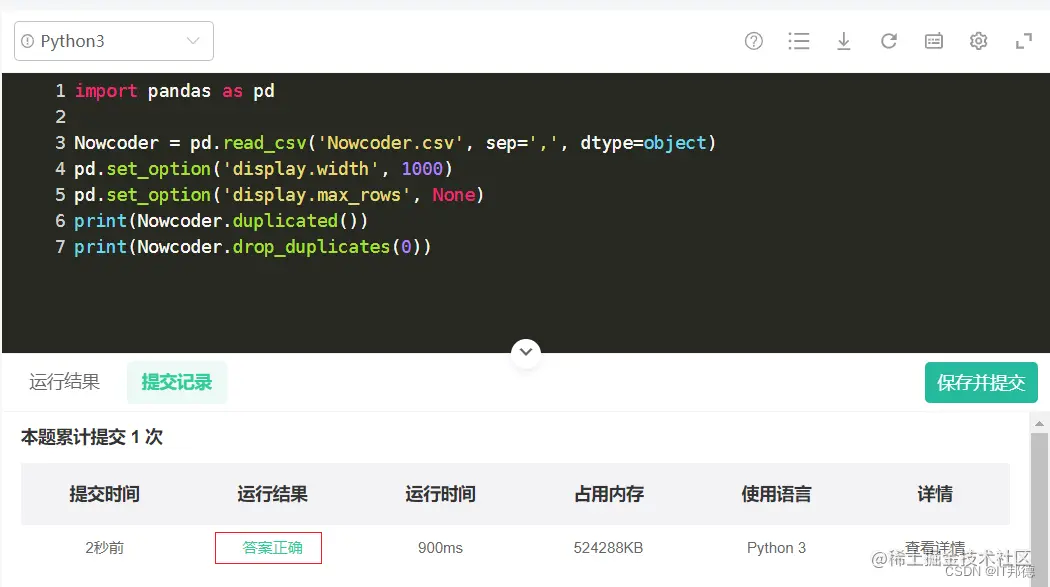Image resolution: width=1050 pixels, height=587 pixels.
Task: Reset code with the refresh icon
Action: pyautogui.click(x=889, y=41)
